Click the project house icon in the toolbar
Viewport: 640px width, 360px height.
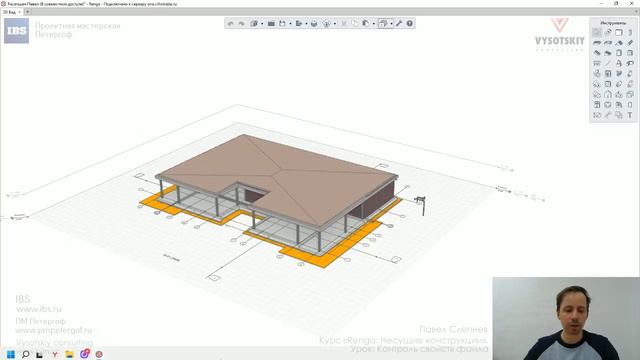(x=254, y=24)
